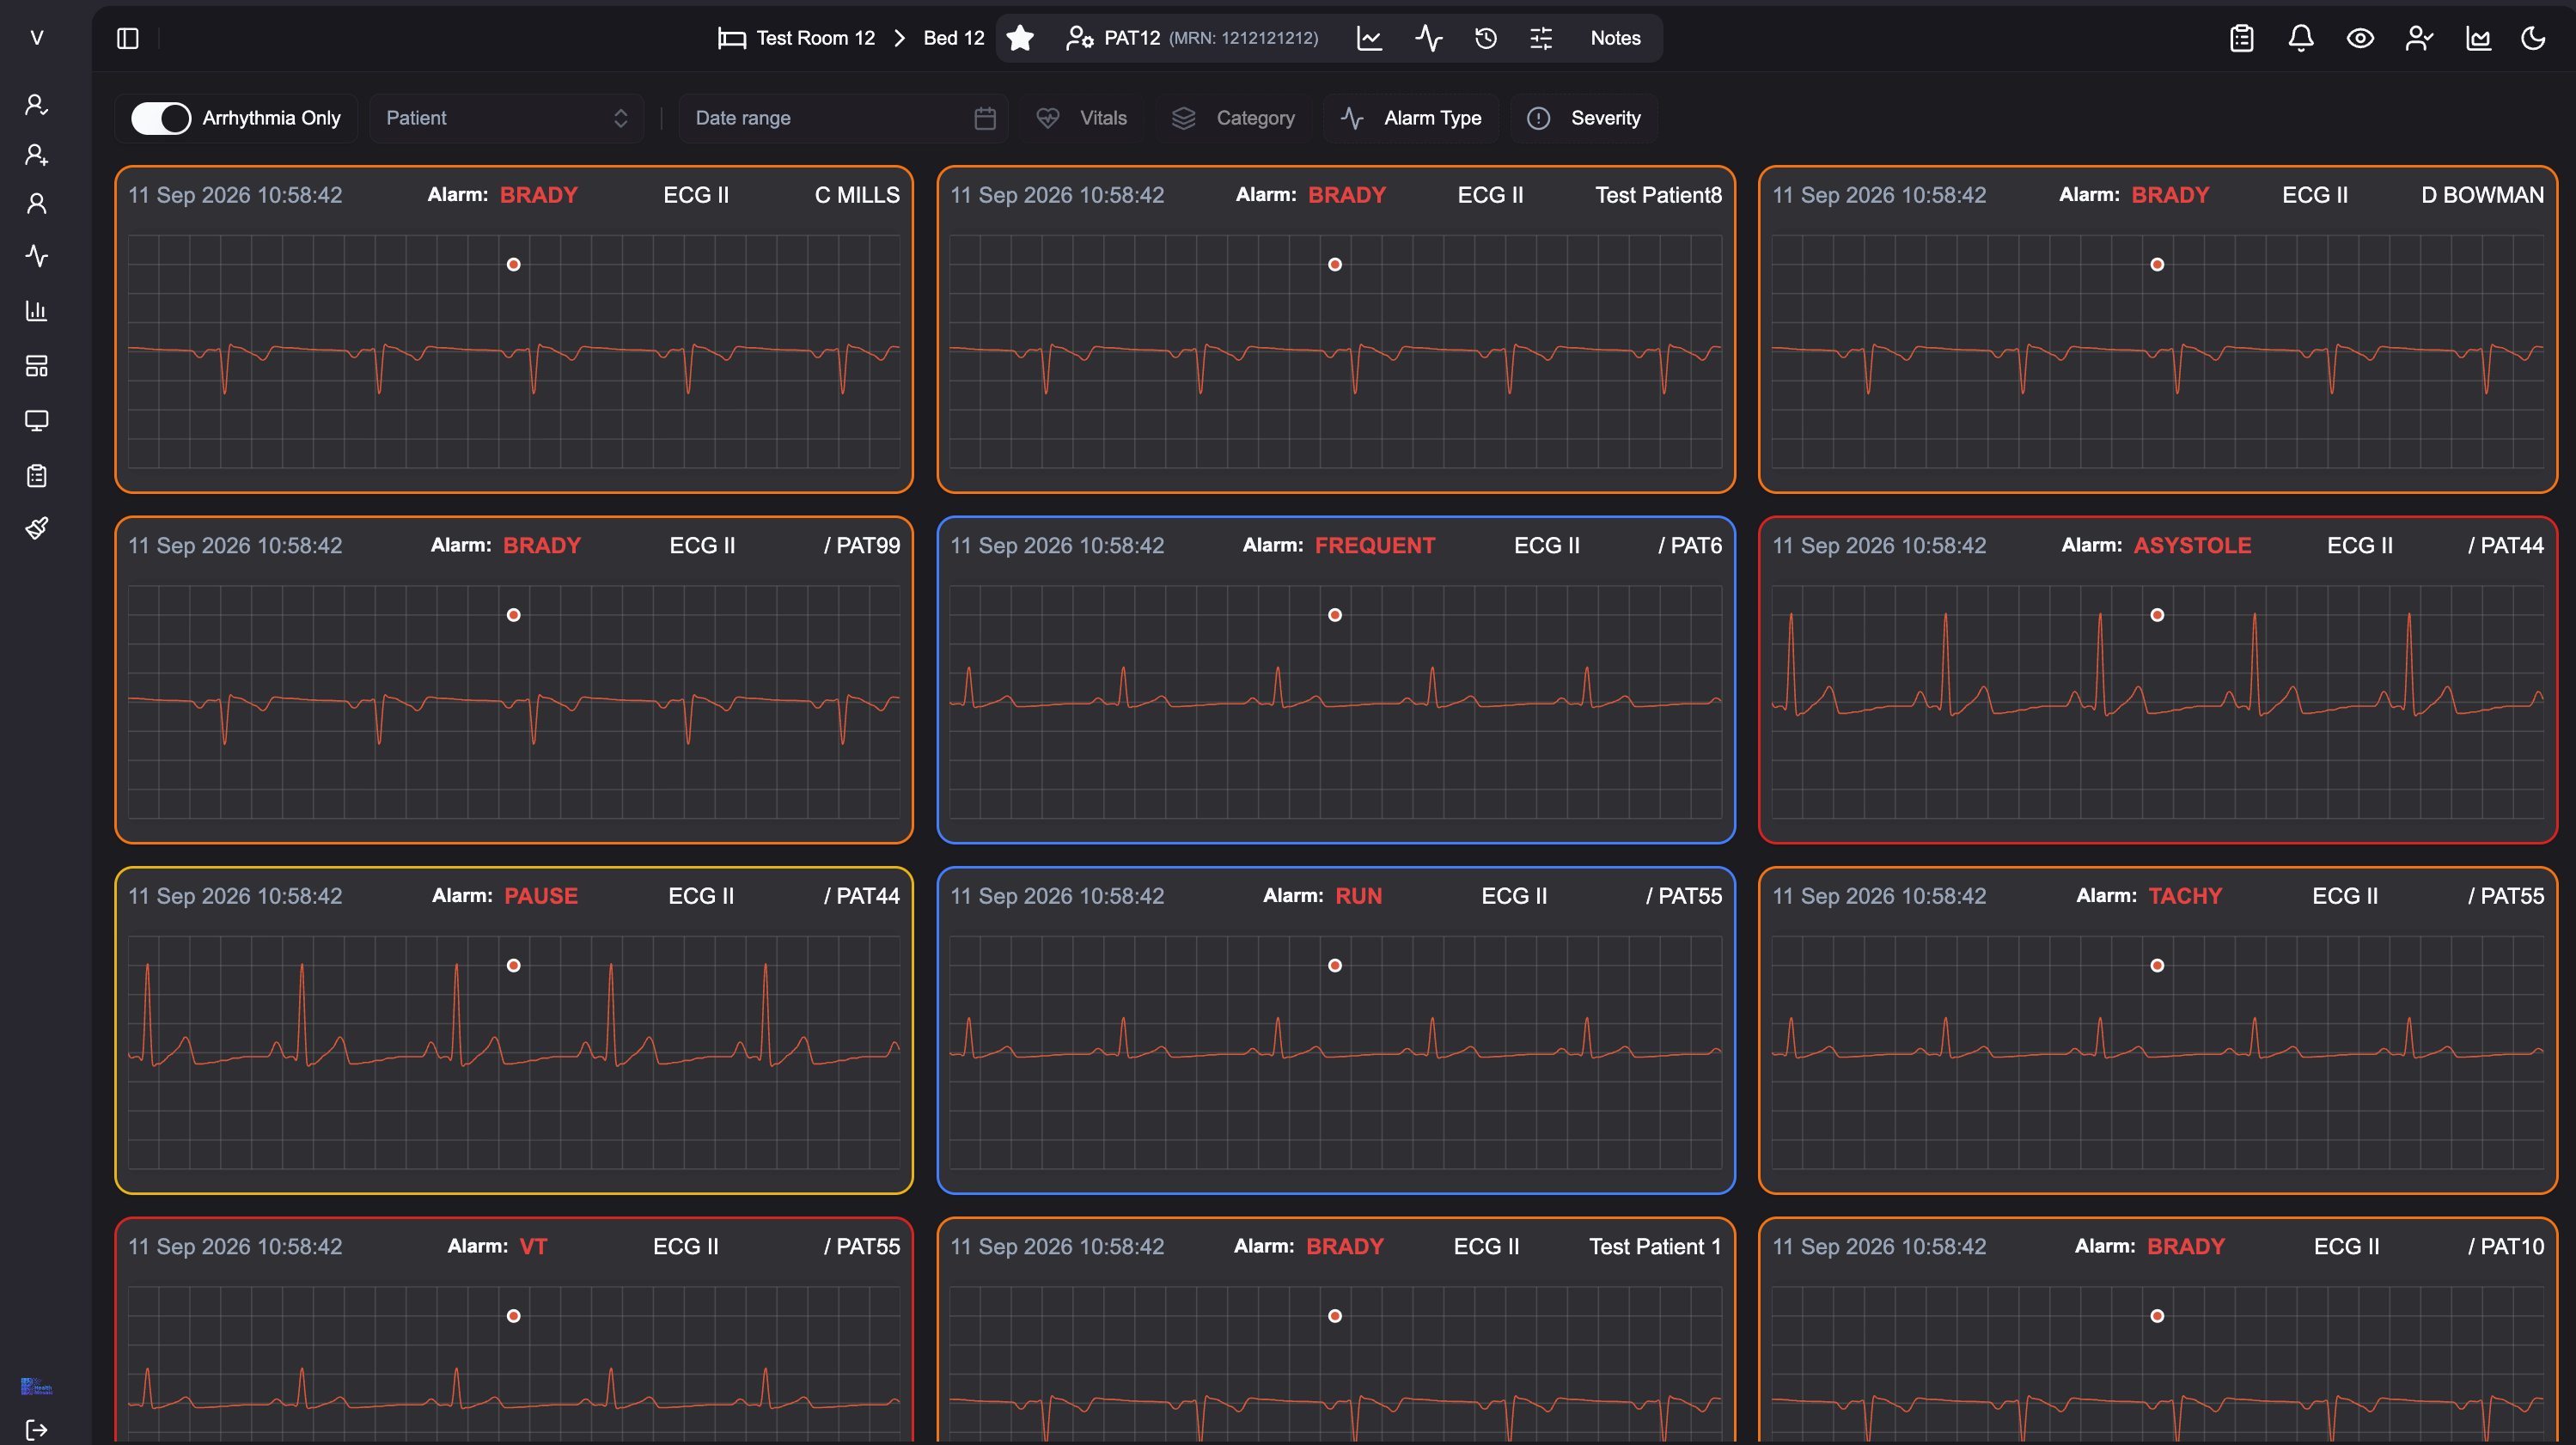The height and width of the screenshot is (1445, 2576).
Task: Open the Patient dropdown
Action: (x=507, y=118)
